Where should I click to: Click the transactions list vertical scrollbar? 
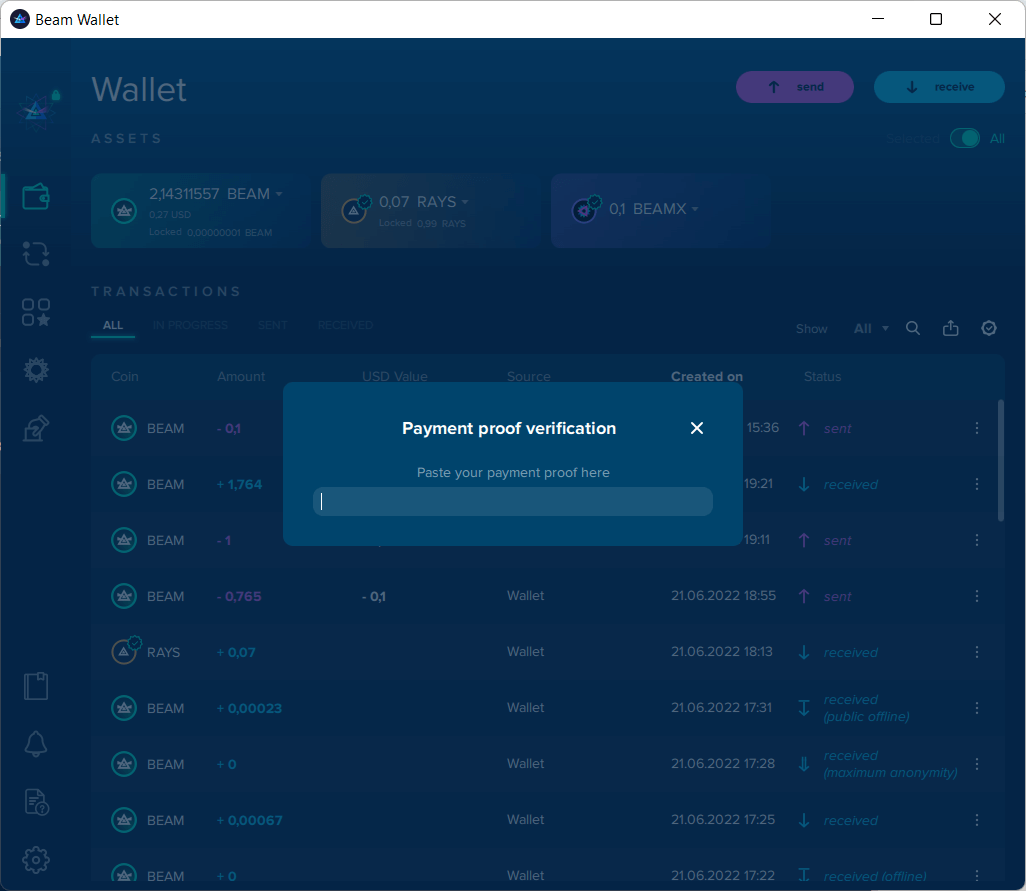(x=1001, y=460)
